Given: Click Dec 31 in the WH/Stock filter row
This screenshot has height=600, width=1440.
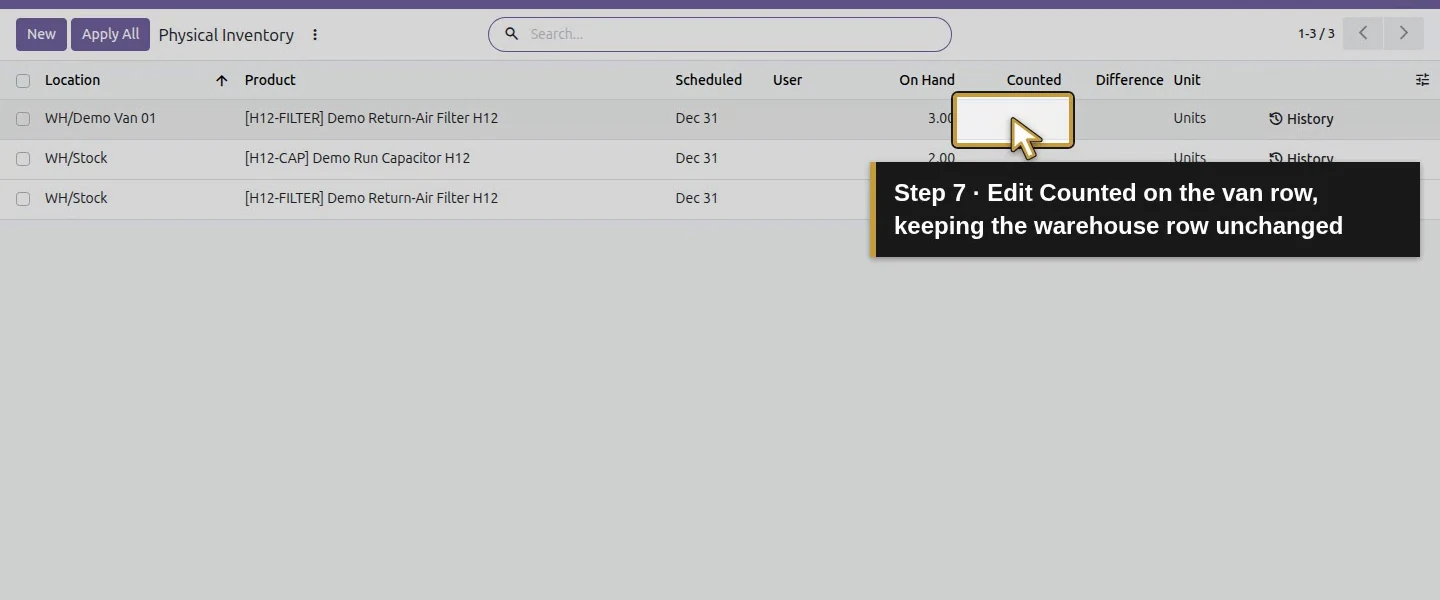Looking at the screenshot, I should tap(696, 198).
